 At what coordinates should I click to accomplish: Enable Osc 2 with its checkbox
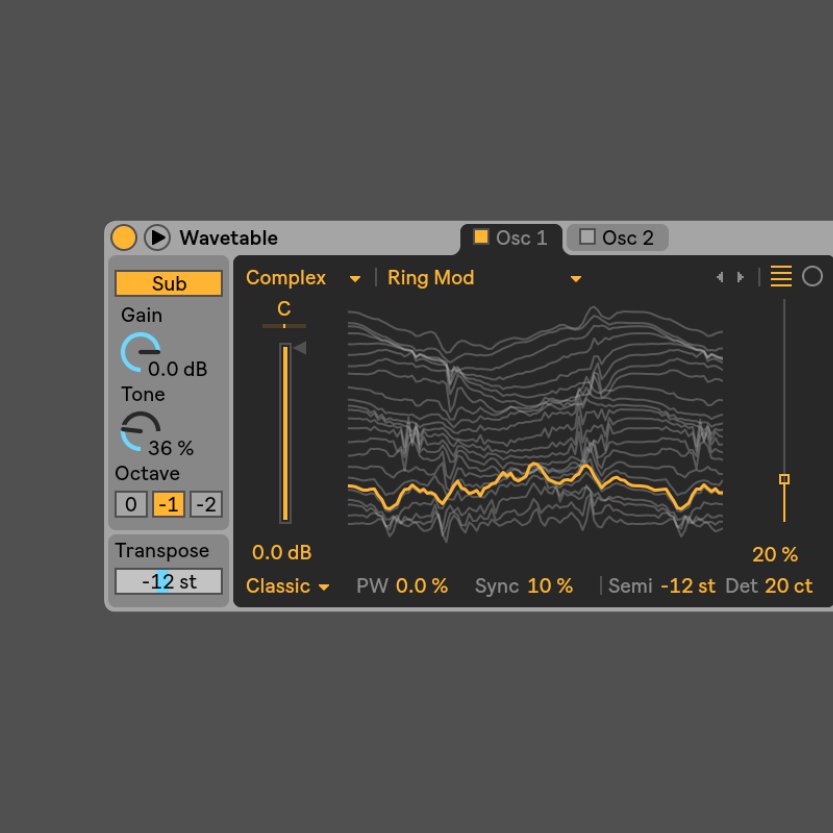[x=587, y=236]
